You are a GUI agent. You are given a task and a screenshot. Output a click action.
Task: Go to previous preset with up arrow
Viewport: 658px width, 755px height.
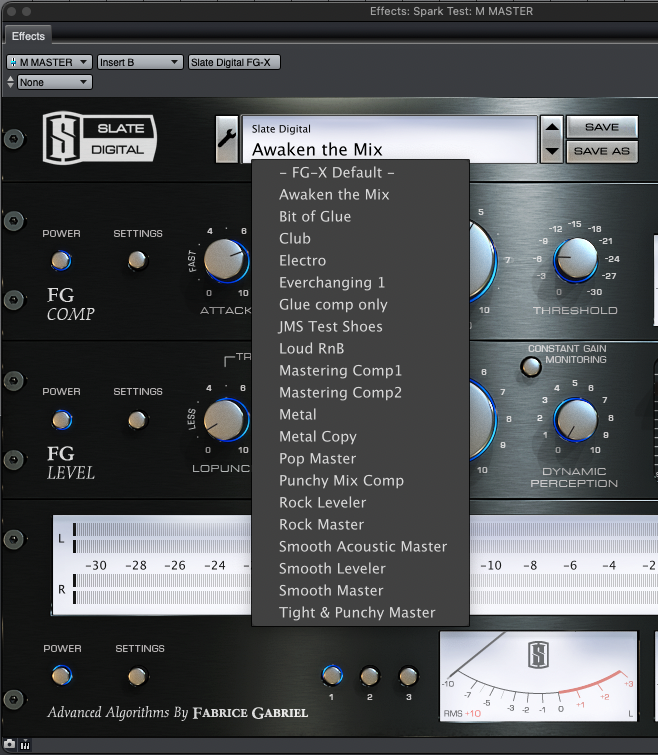(x=552, y=128)
